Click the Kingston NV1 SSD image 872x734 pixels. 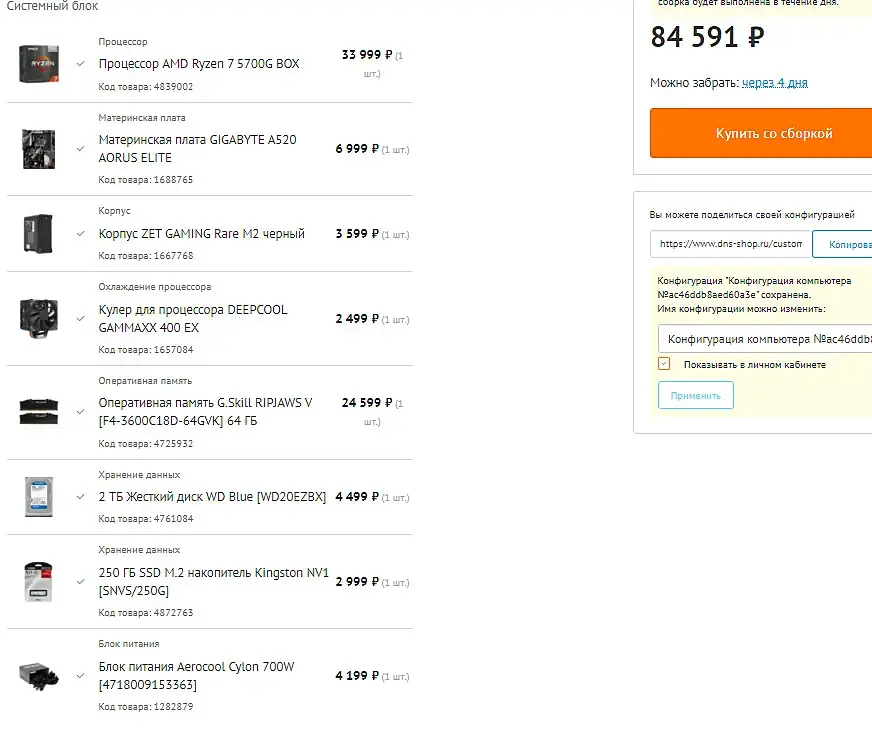[x=39, y=581]
